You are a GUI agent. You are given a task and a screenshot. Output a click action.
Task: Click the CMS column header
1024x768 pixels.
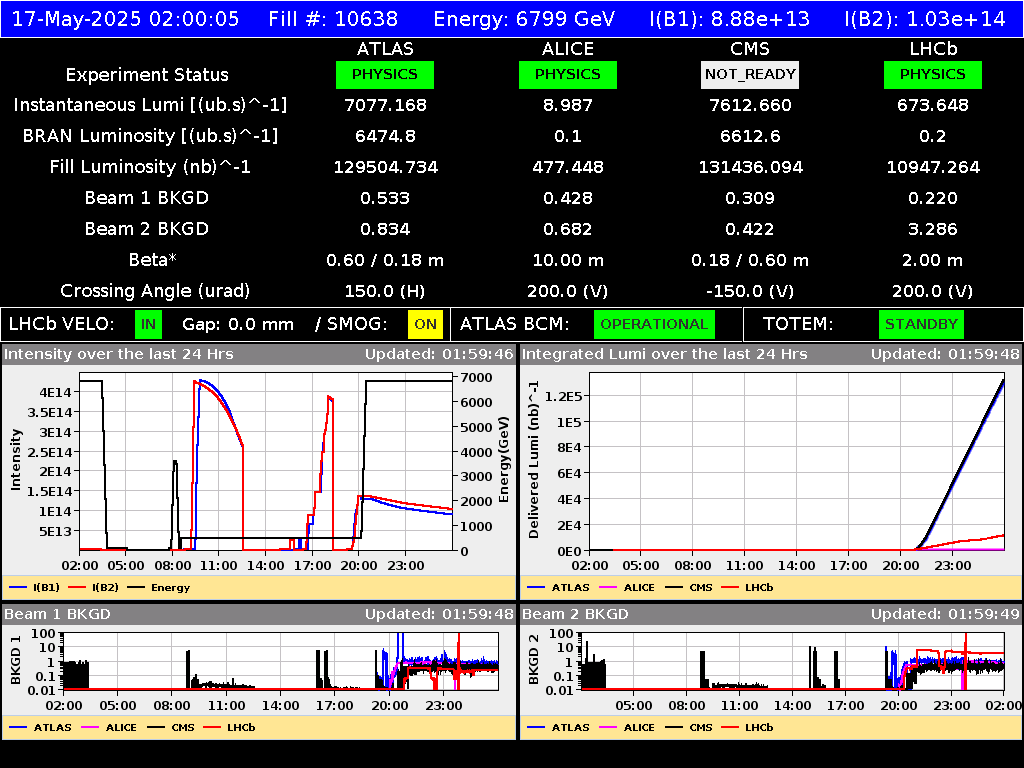[750, 49]
